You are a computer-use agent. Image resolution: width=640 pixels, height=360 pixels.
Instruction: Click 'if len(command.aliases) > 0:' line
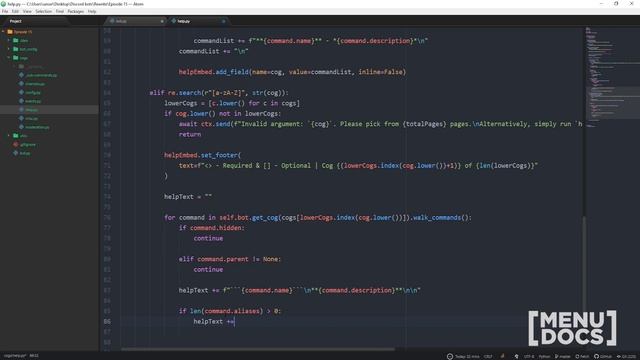230,311
